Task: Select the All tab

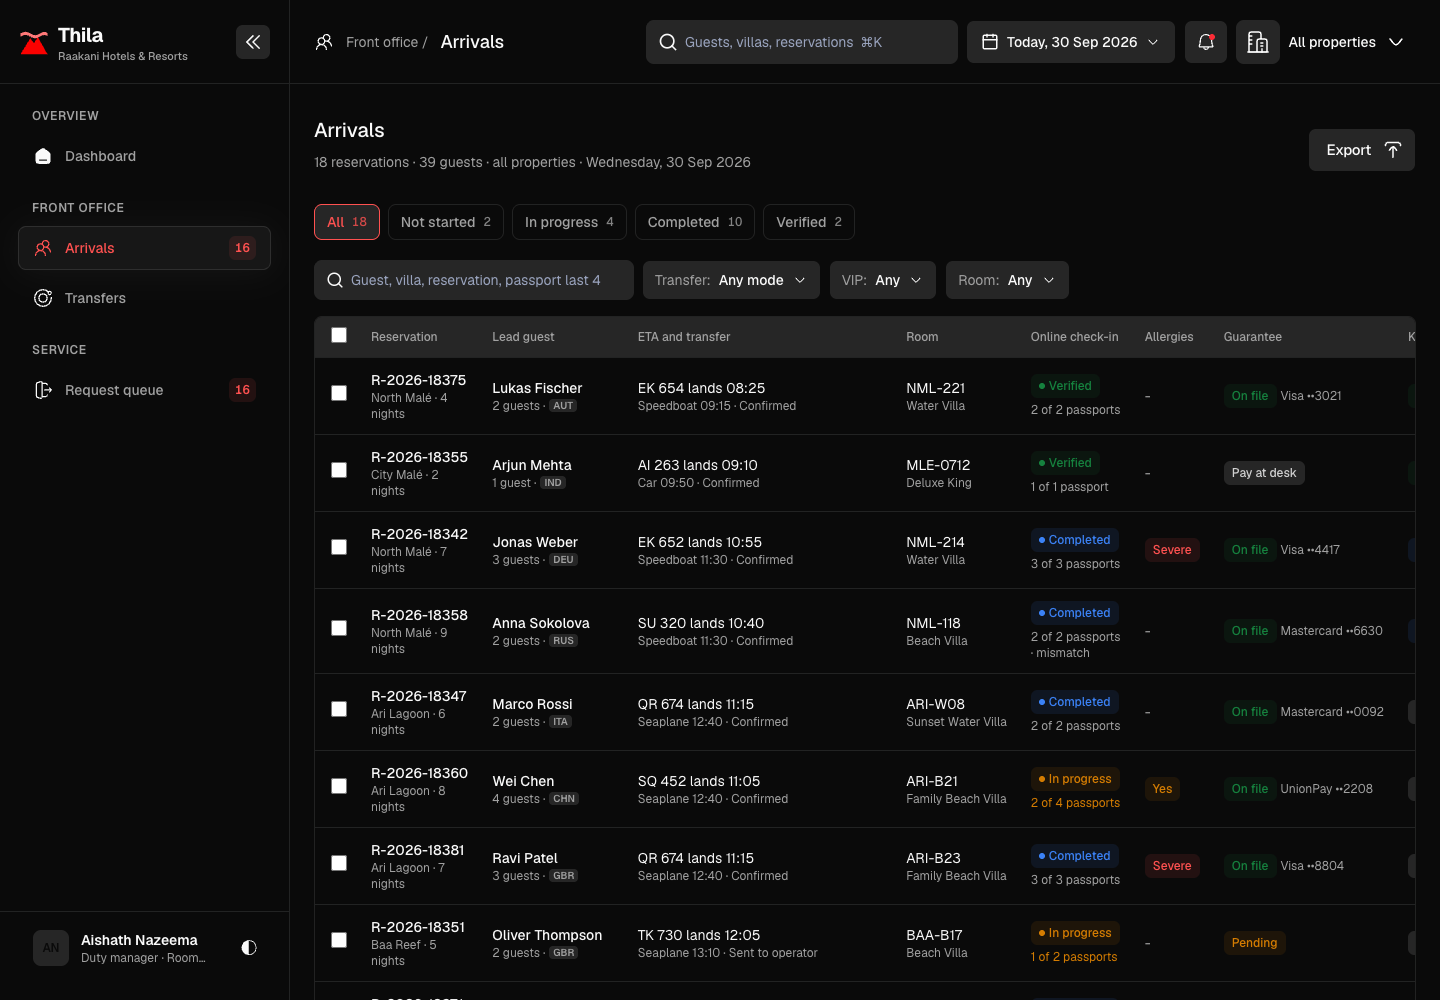Action: click(347, 222)
